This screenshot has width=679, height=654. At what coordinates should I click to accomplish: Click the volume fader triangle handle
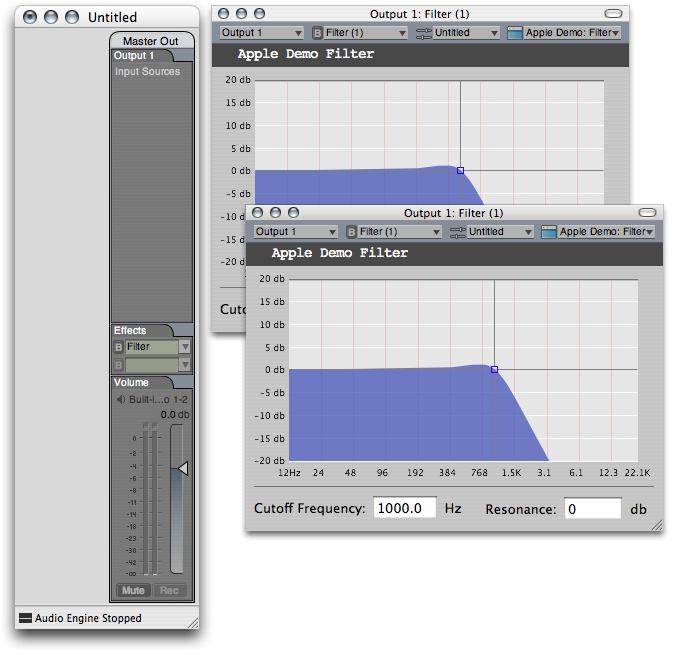tap(183, 468)
